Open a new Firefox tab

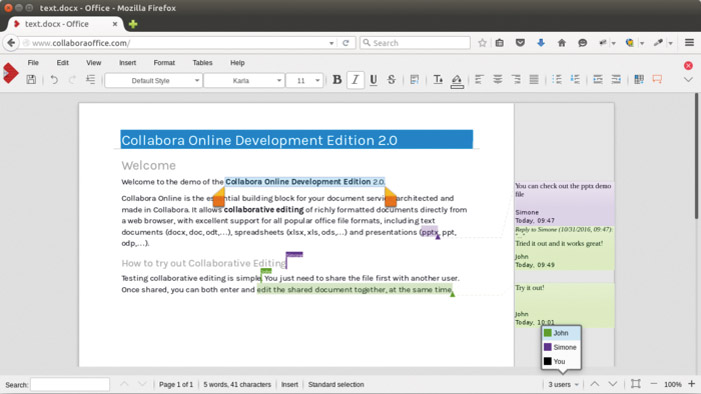pos(133,24)
